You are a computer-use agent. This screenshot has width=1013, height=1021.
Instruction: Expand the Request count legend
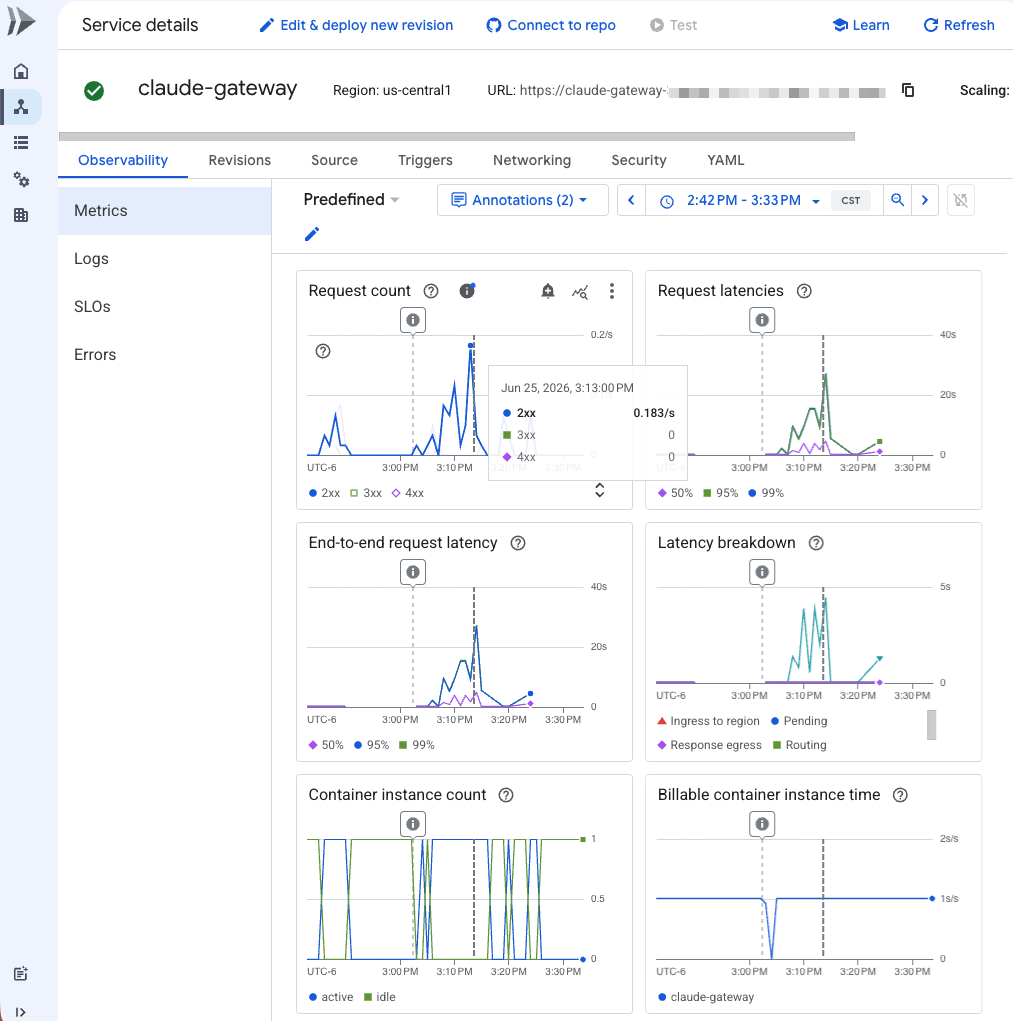[600, 490]
